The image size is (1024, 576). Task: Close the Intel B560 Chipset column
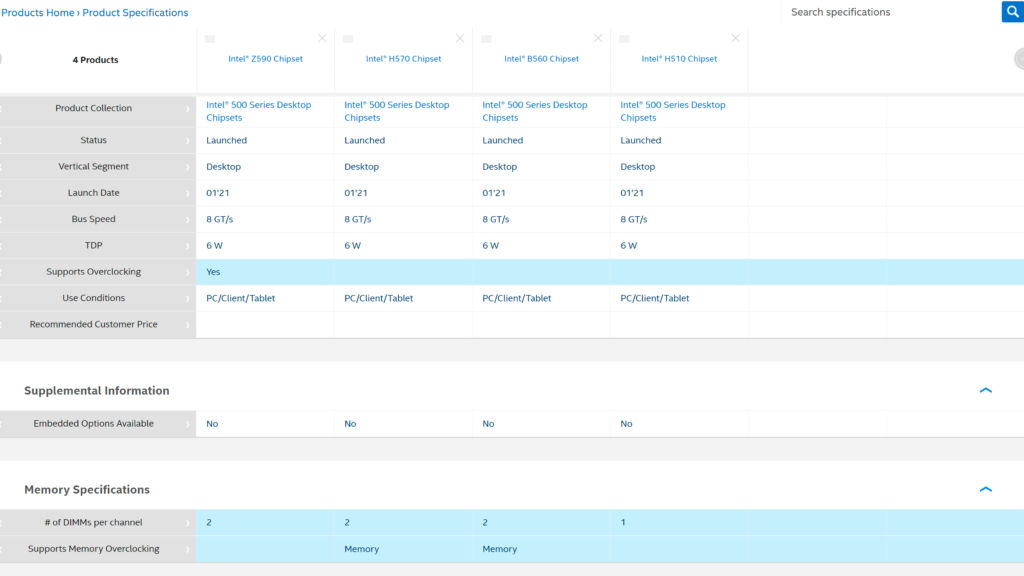(598, 39)
